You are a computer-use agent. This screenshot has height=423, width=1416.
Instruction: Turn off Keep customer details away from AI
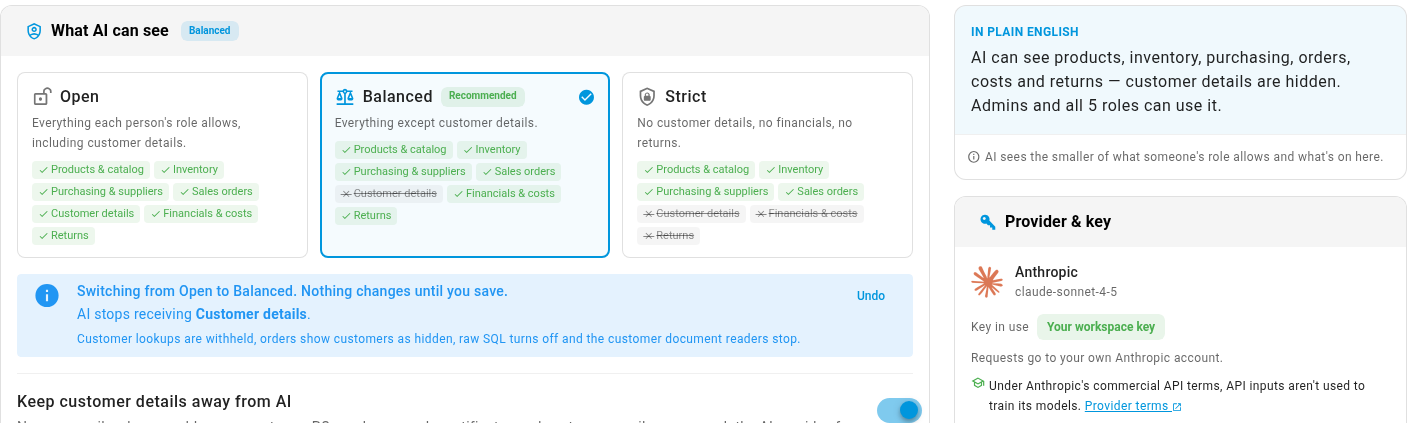(x=899, y=410)
